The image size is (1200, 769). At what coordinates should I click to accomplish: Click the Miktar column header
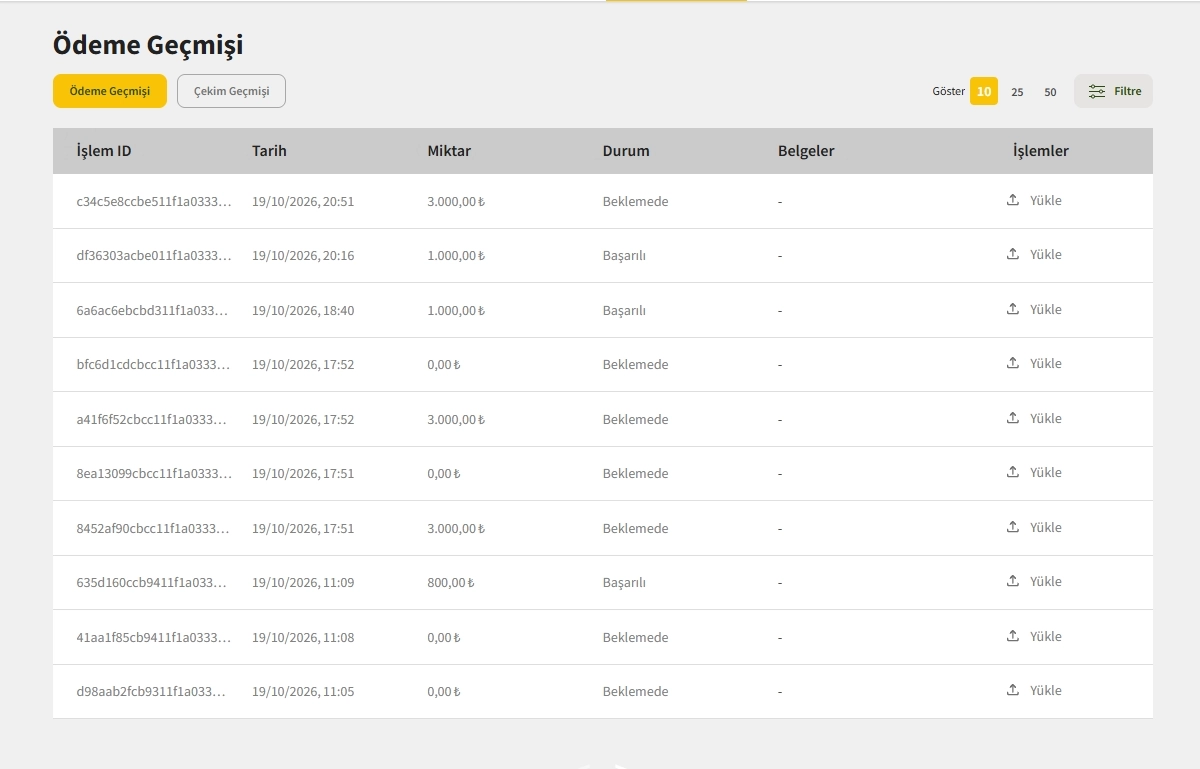(x=449, y=151)
